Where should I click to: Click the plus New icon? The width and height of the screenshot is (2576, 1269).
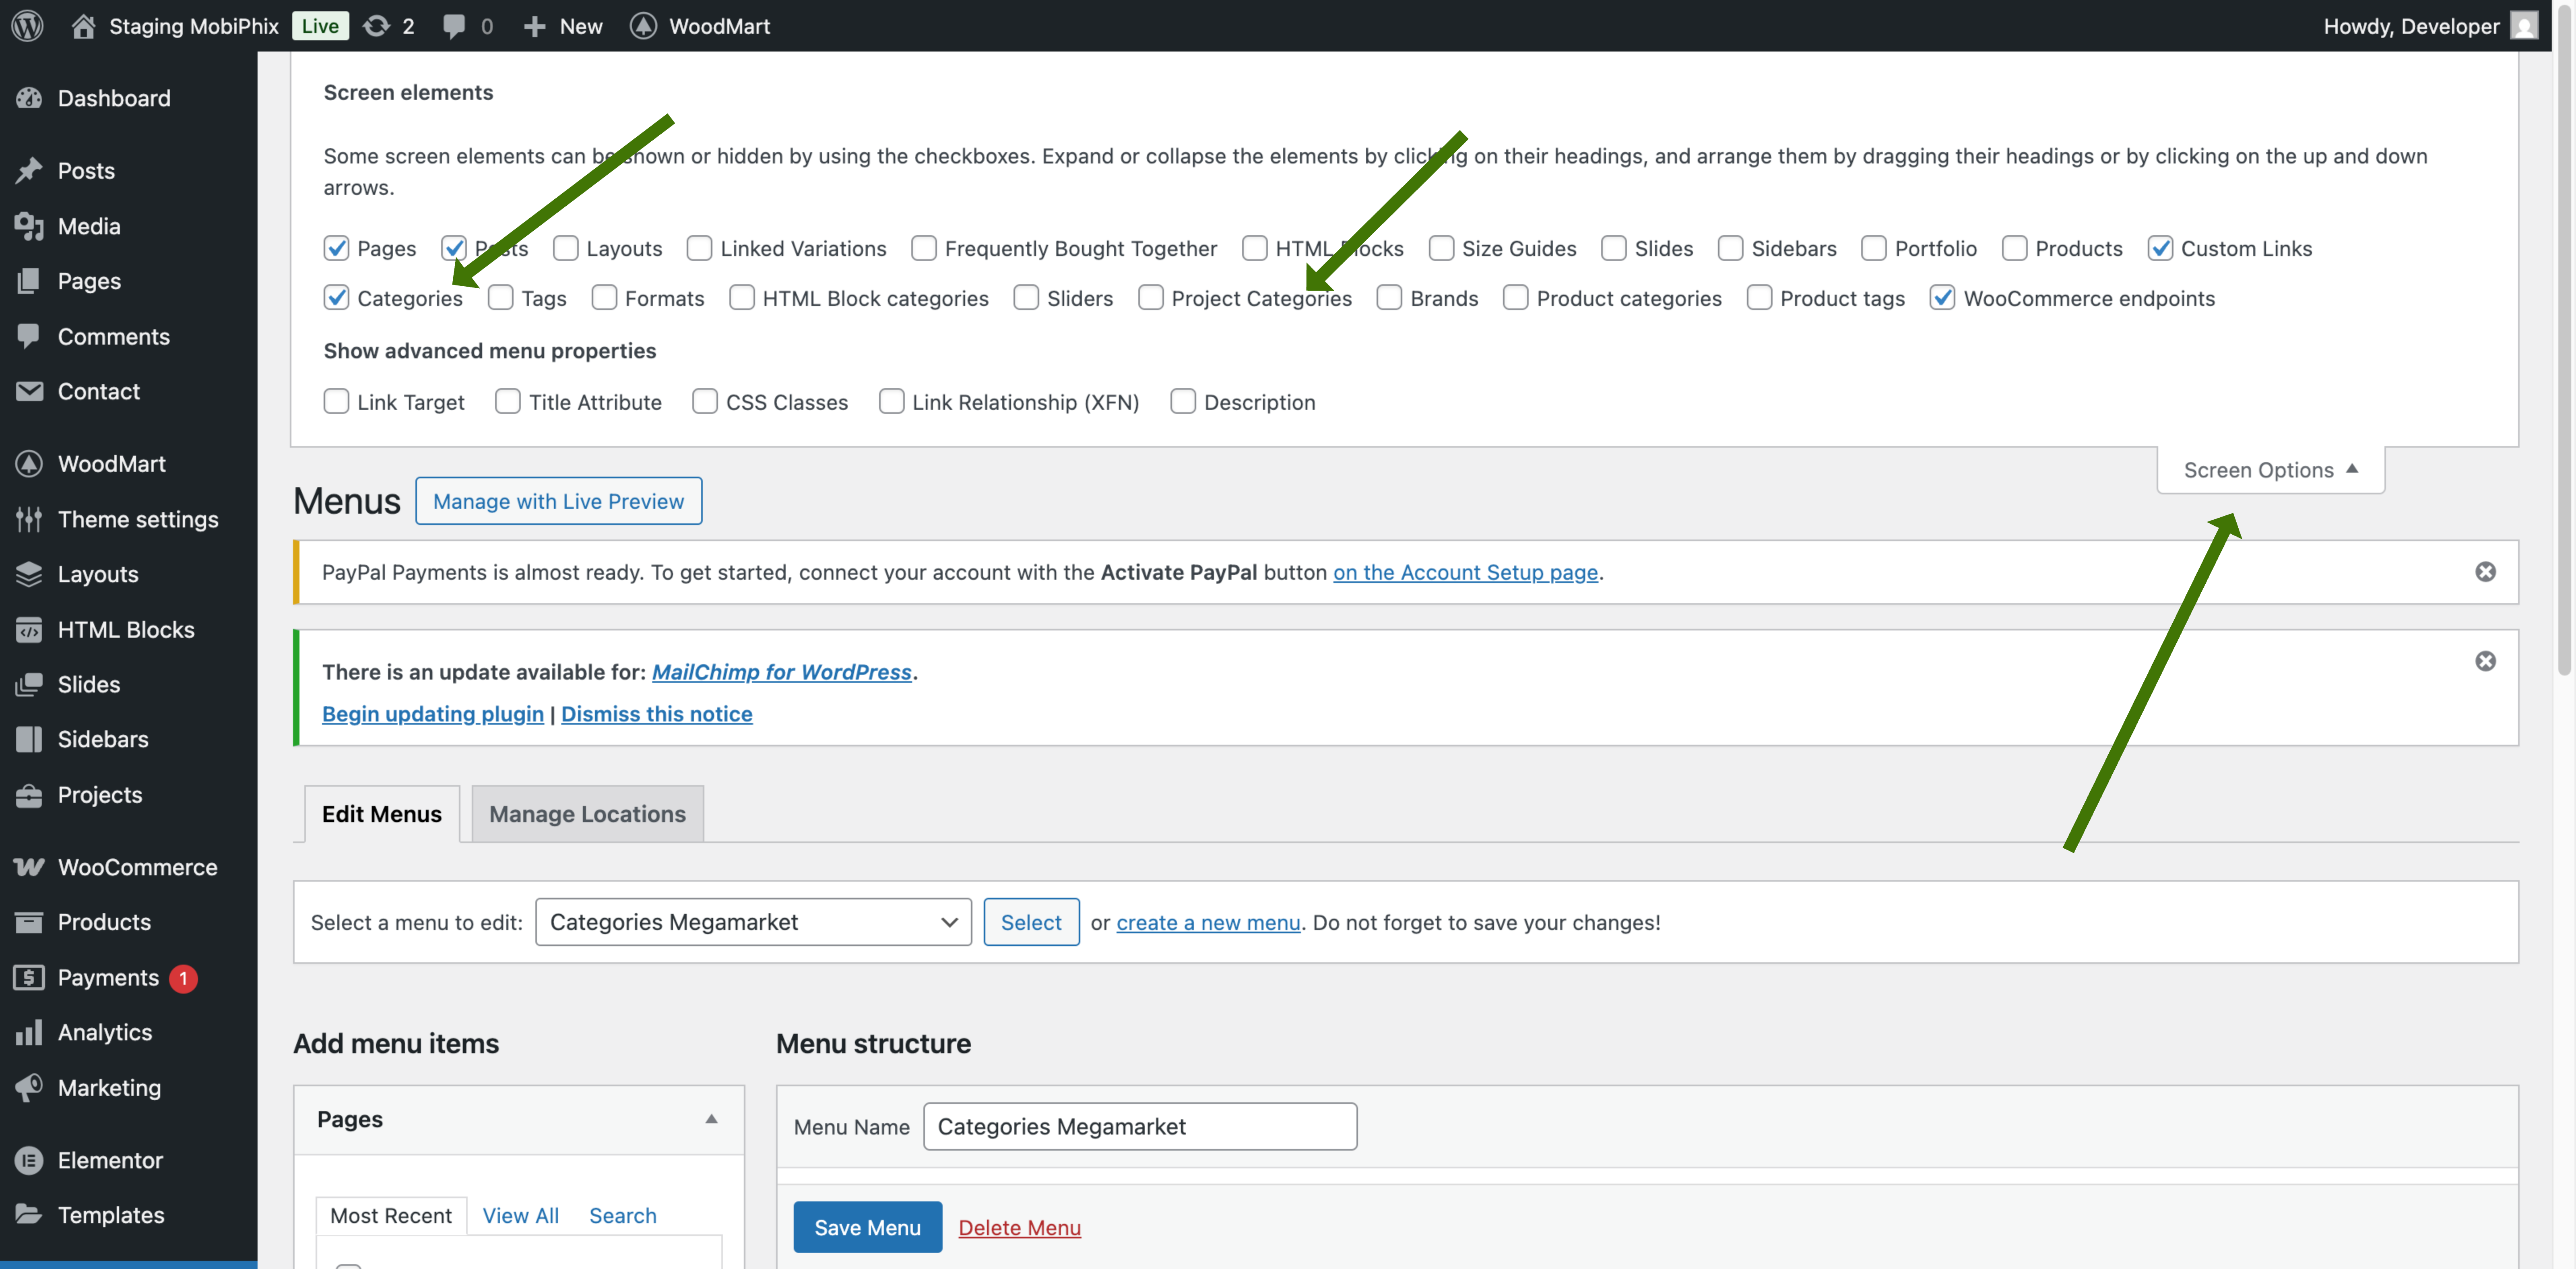coord(535,26)
